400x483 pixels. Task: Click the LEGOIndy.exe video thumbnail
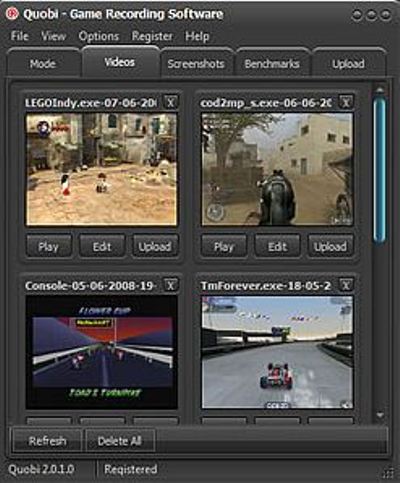pos(102,169)
